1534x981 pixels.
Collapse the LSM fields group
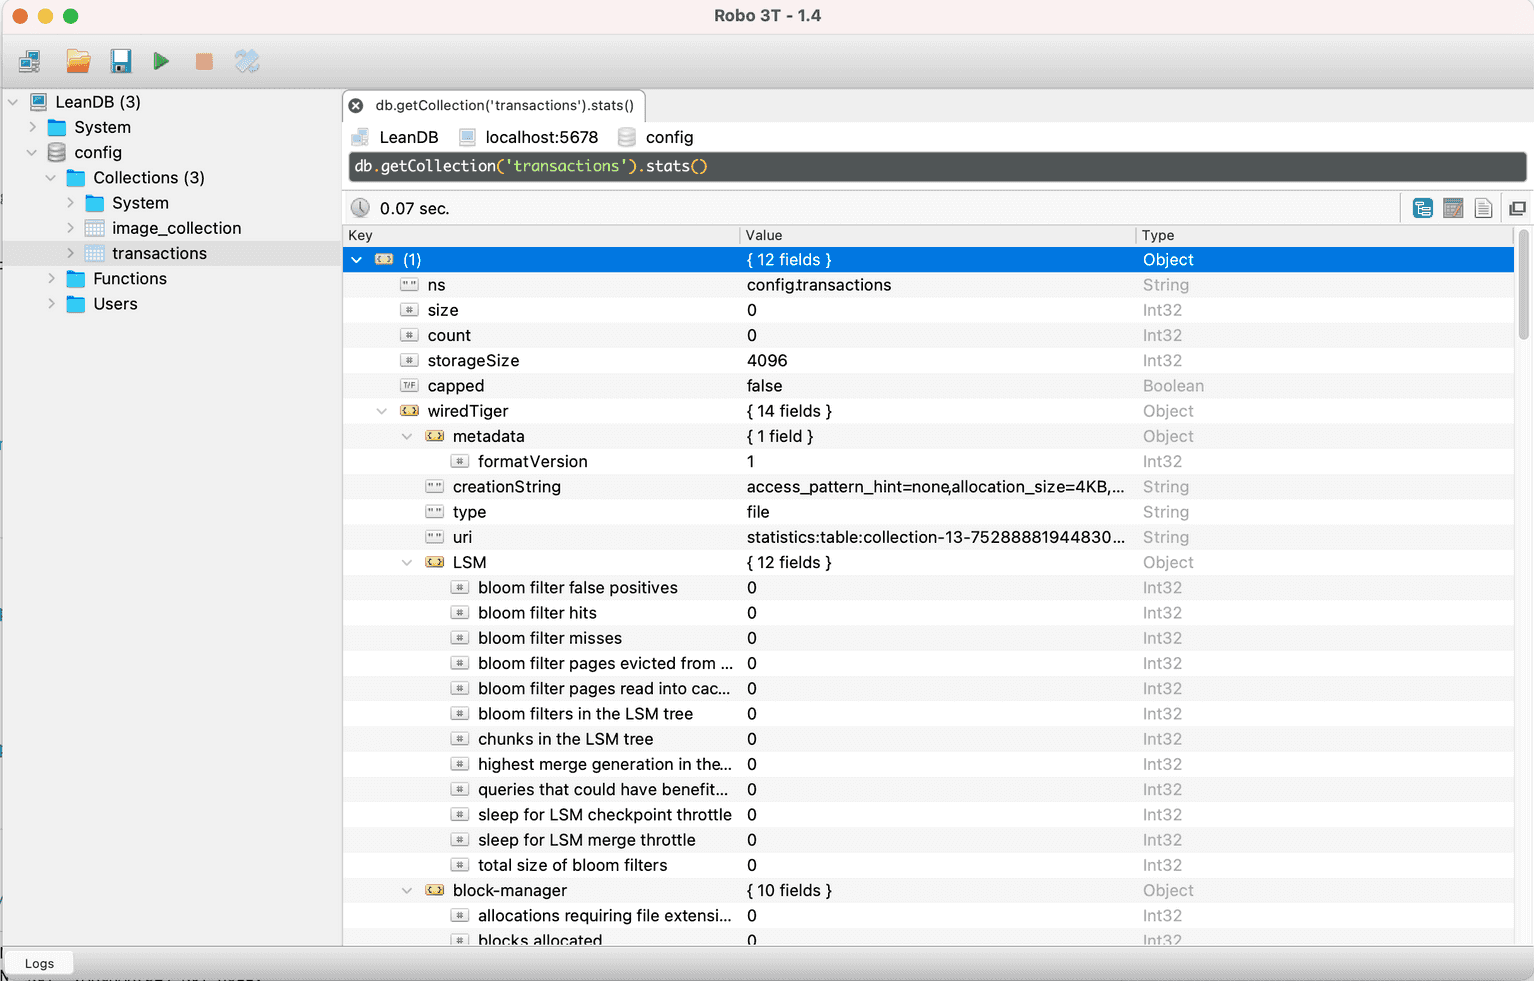pos(407,563)
